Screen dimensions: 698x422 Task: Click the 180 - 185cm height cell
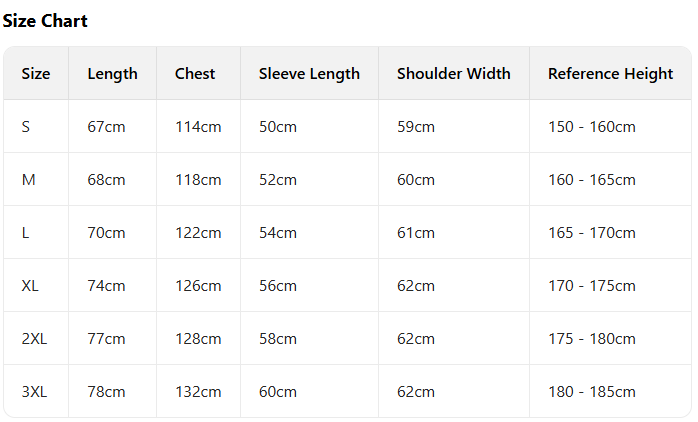[x=591, y=392]
